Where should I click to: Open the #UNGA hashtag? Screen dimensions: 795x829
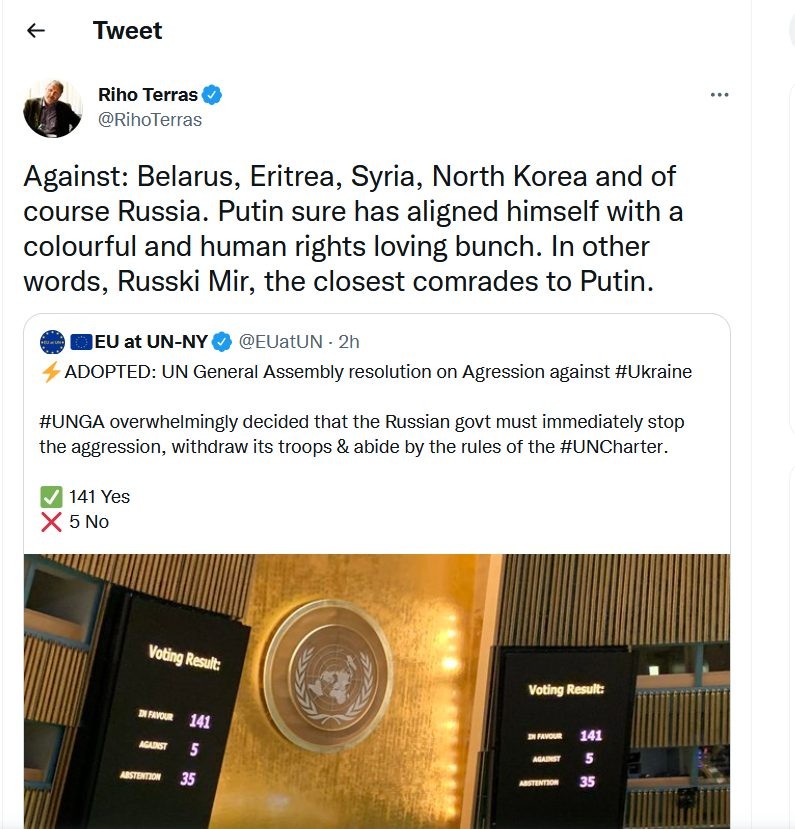[73, 422]
